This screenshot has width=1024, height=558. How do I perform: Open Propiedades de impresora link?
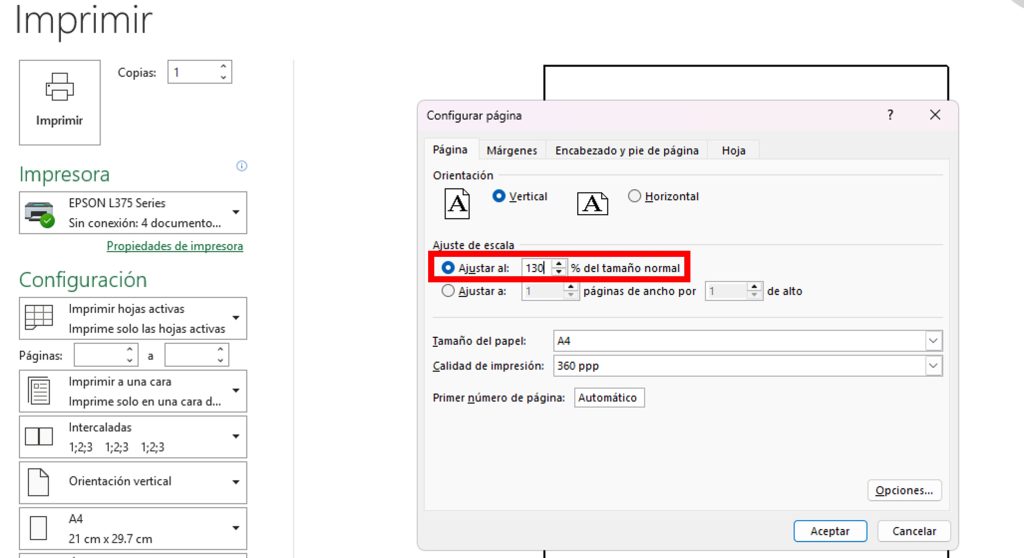click(x=175, y=246)
